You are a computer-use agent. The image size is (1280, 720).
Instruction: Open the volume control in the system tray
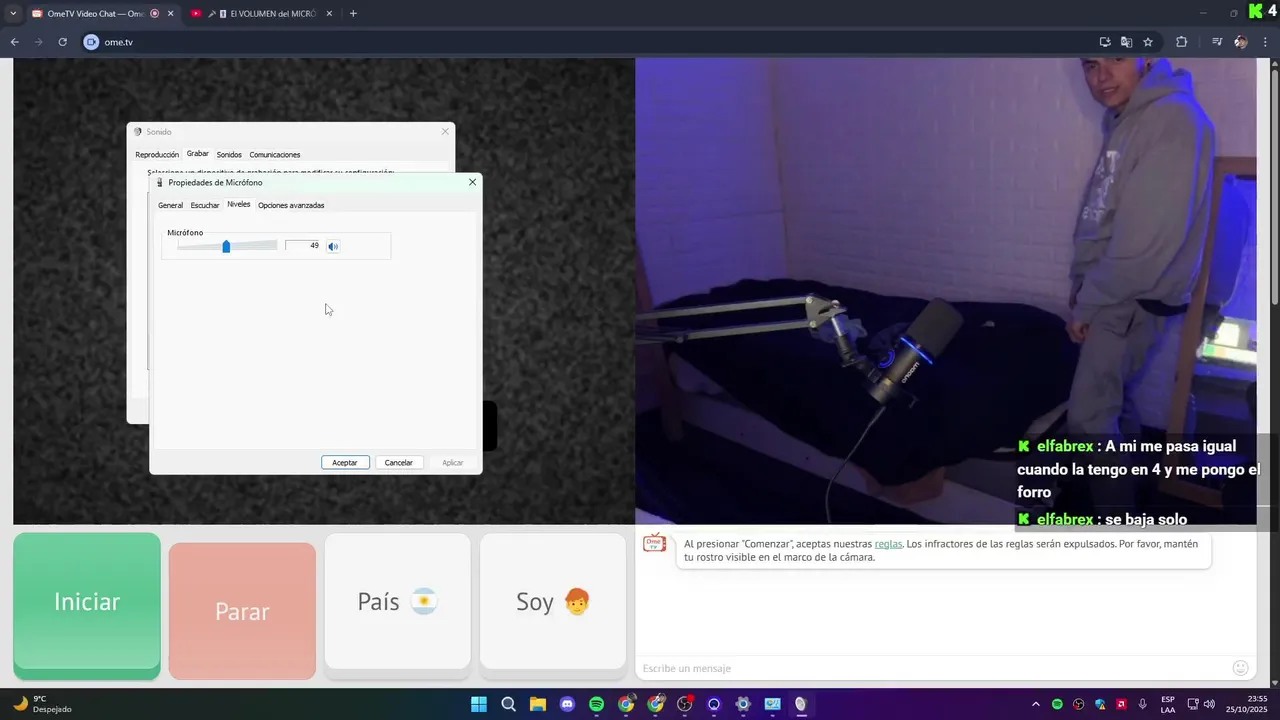pos(1209,704)
